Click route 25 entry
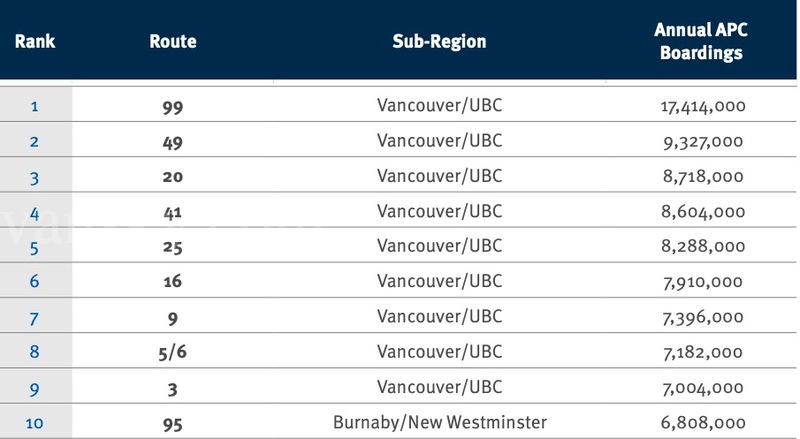 pyautogui.click(x=173, y=247)
